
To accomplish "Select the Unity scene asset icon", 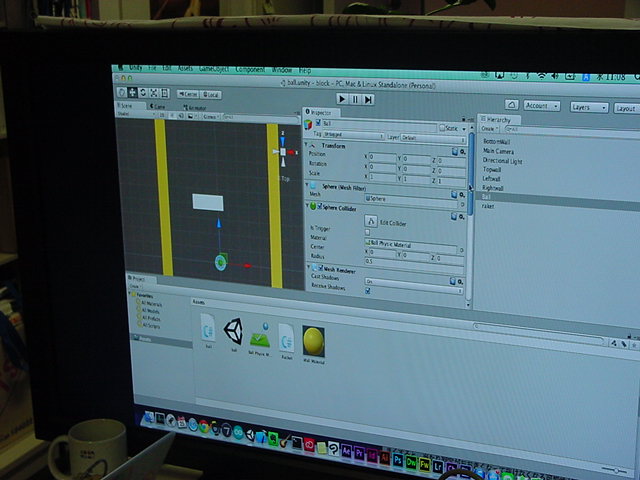I will point(233,331).
